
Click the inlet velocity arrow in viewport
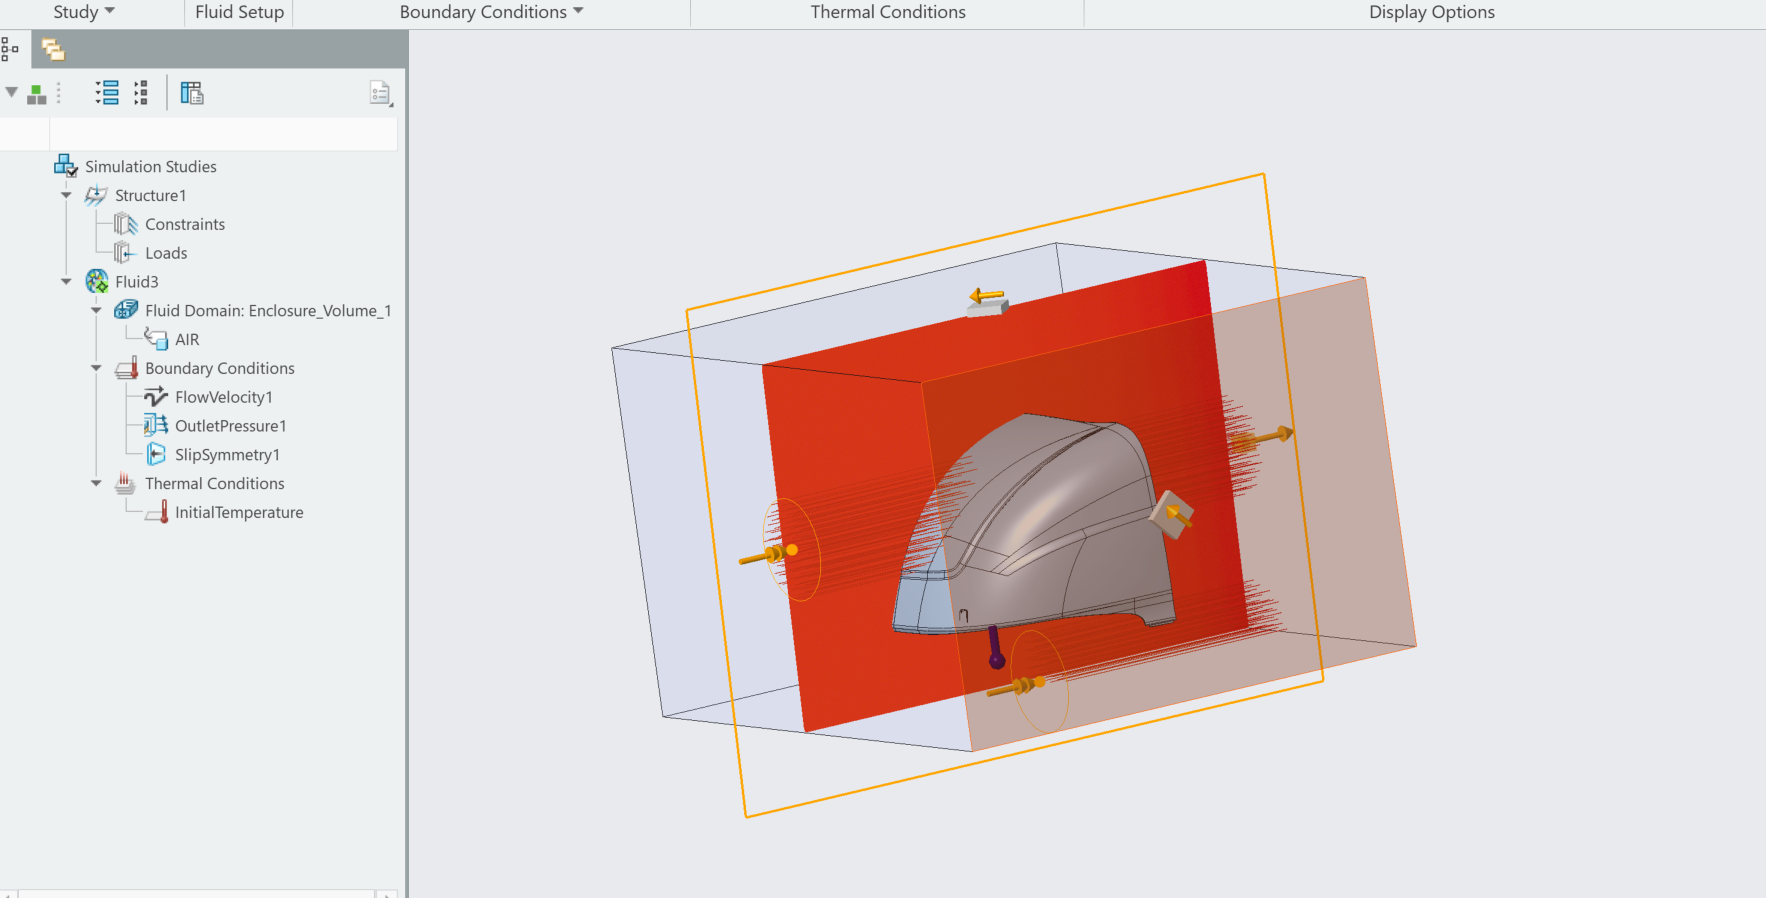[x=768, y=554]
